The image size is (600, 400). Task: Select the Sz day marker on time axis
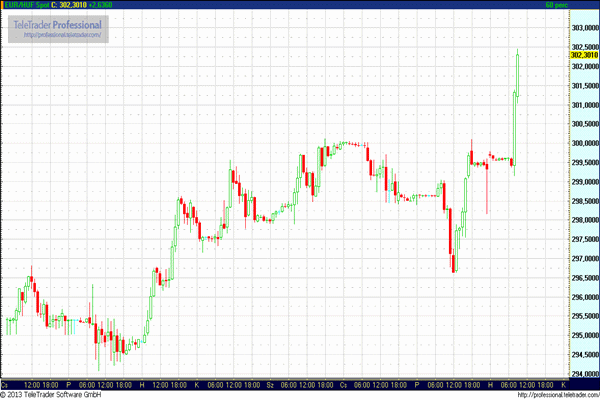pos(272,384)
